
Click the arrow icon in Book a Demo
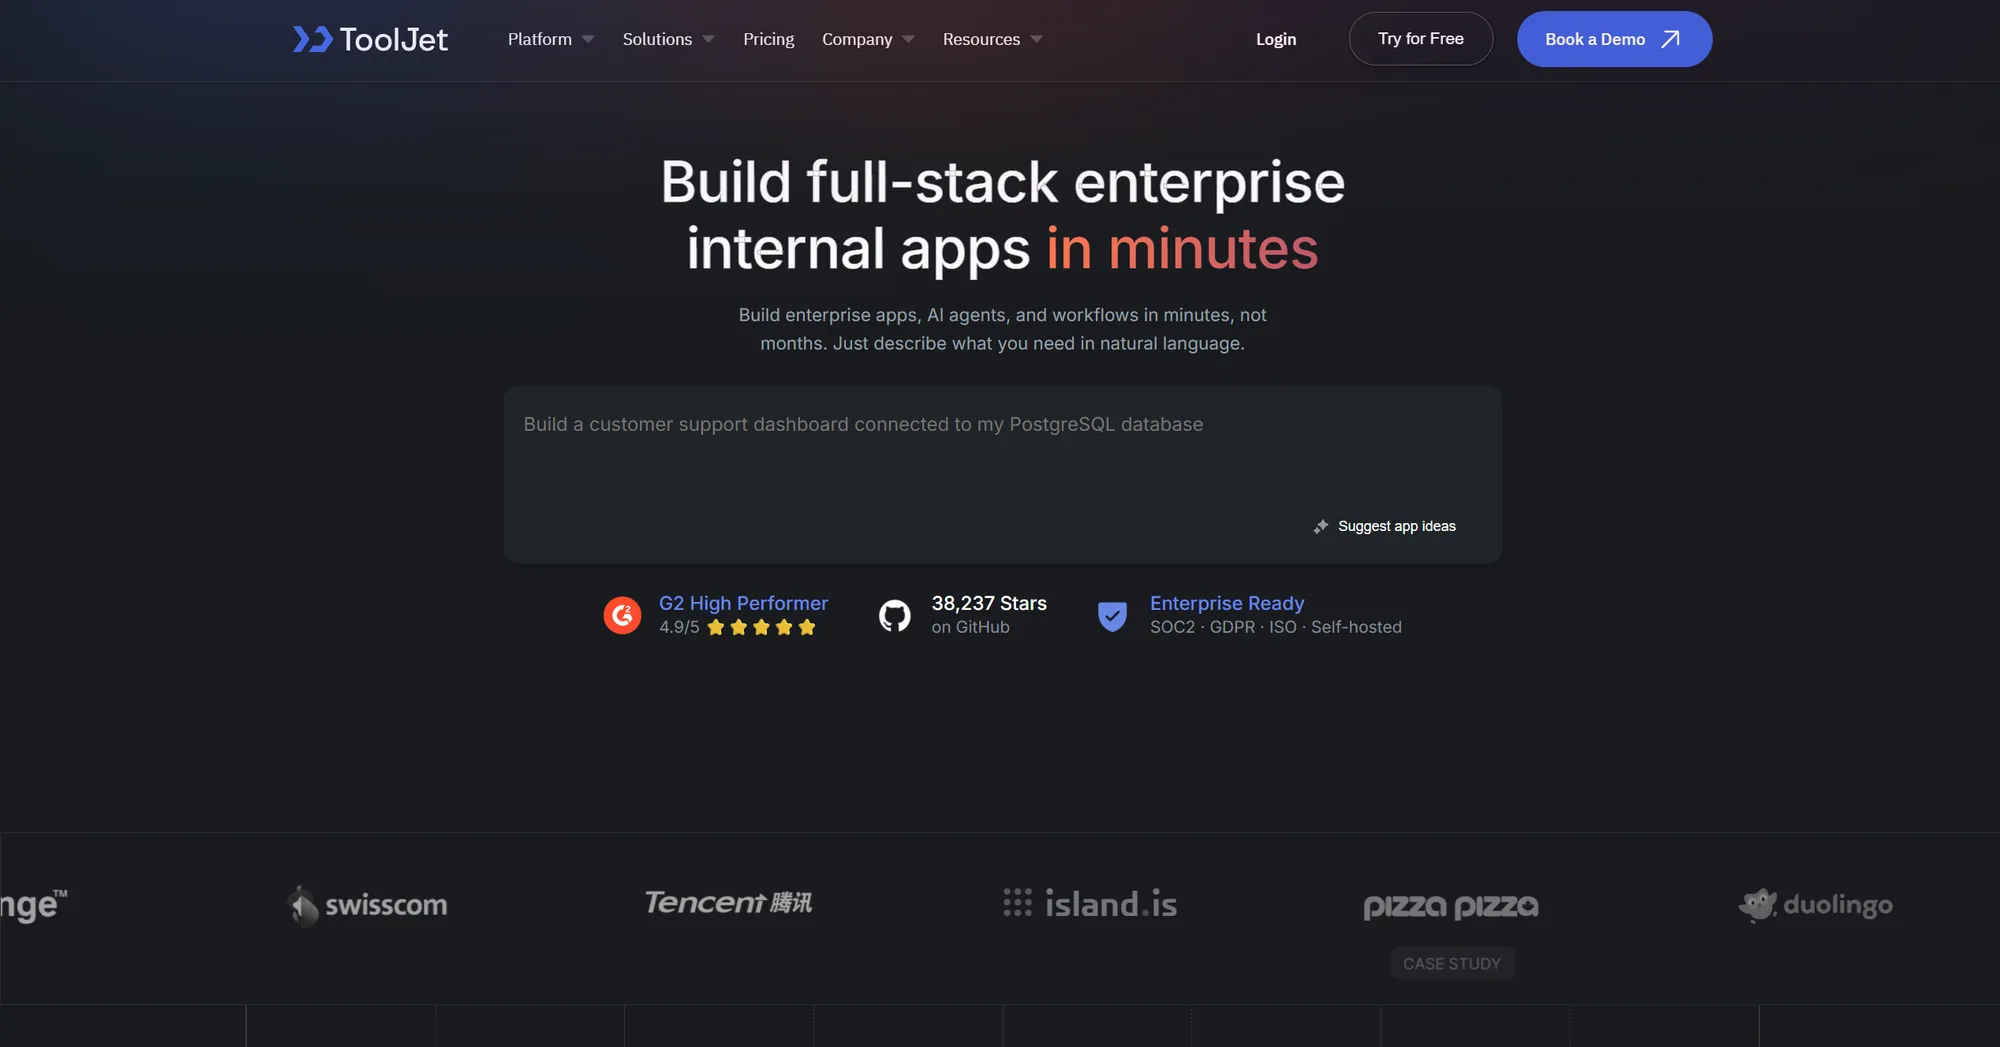tap(1670, 39)
